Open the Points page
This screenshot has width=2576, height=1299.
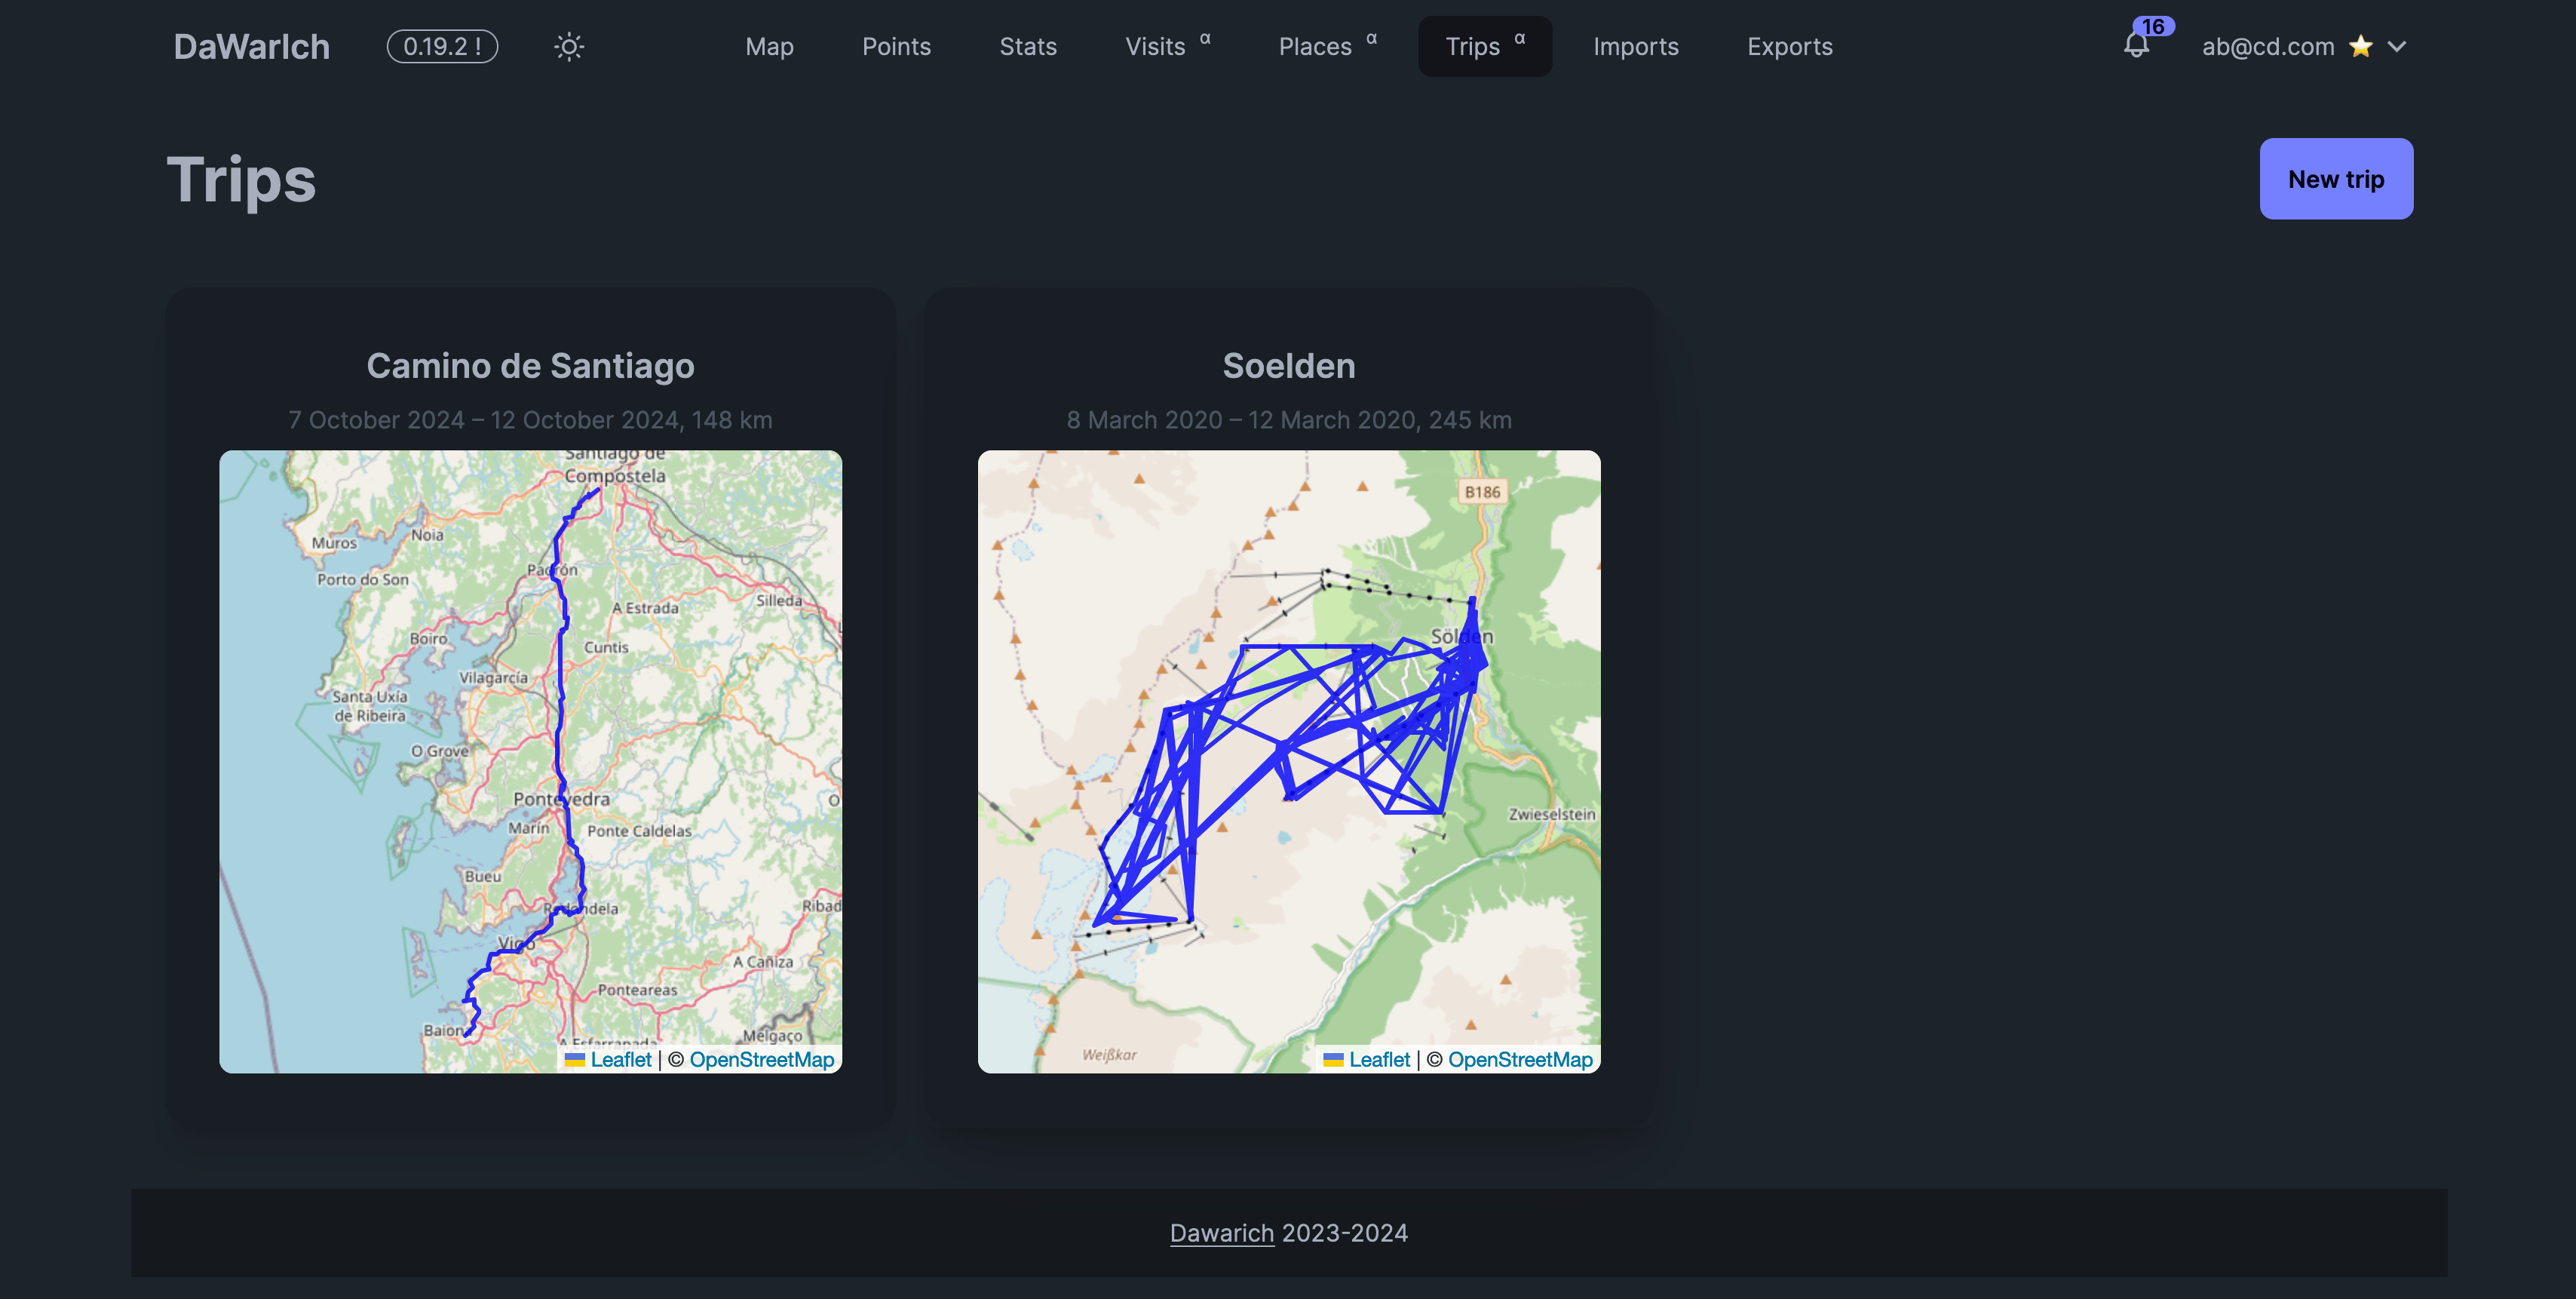(x=896, y=47)
